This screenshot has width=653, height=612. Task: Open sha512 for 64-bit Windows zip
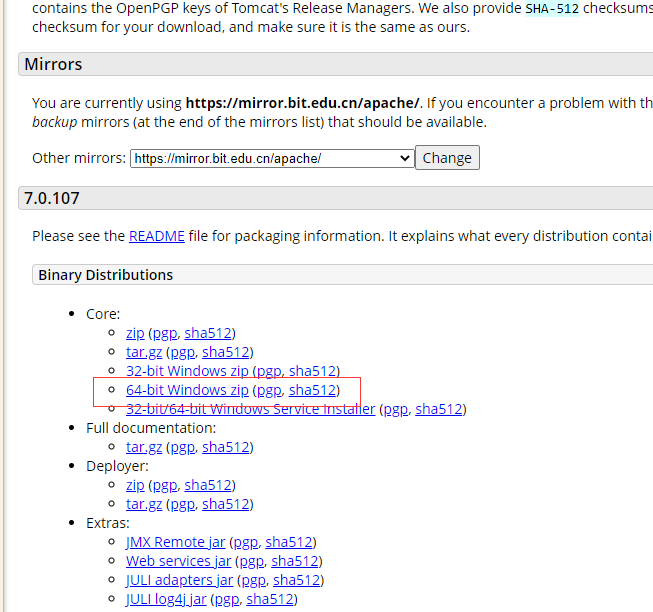[x=312, y=390]
